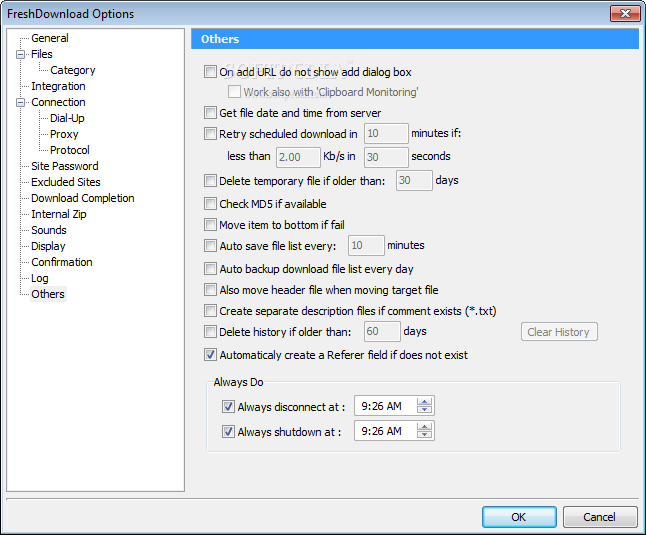Go to Display options
The height and width of the screenshot is (535, 646).
pyautogui.click(x=48, y=247)
